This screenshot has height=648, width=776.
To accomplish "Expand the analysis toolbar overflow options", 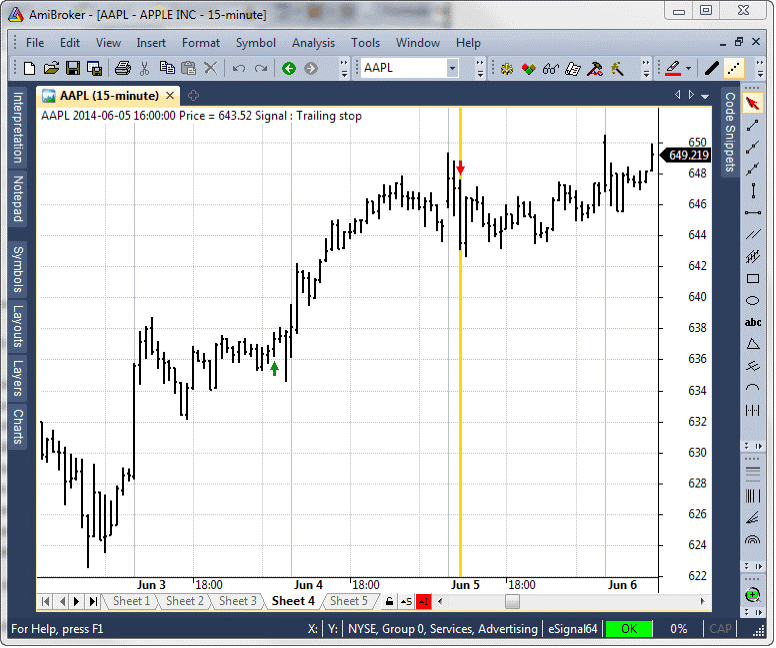I will [646, 68].
